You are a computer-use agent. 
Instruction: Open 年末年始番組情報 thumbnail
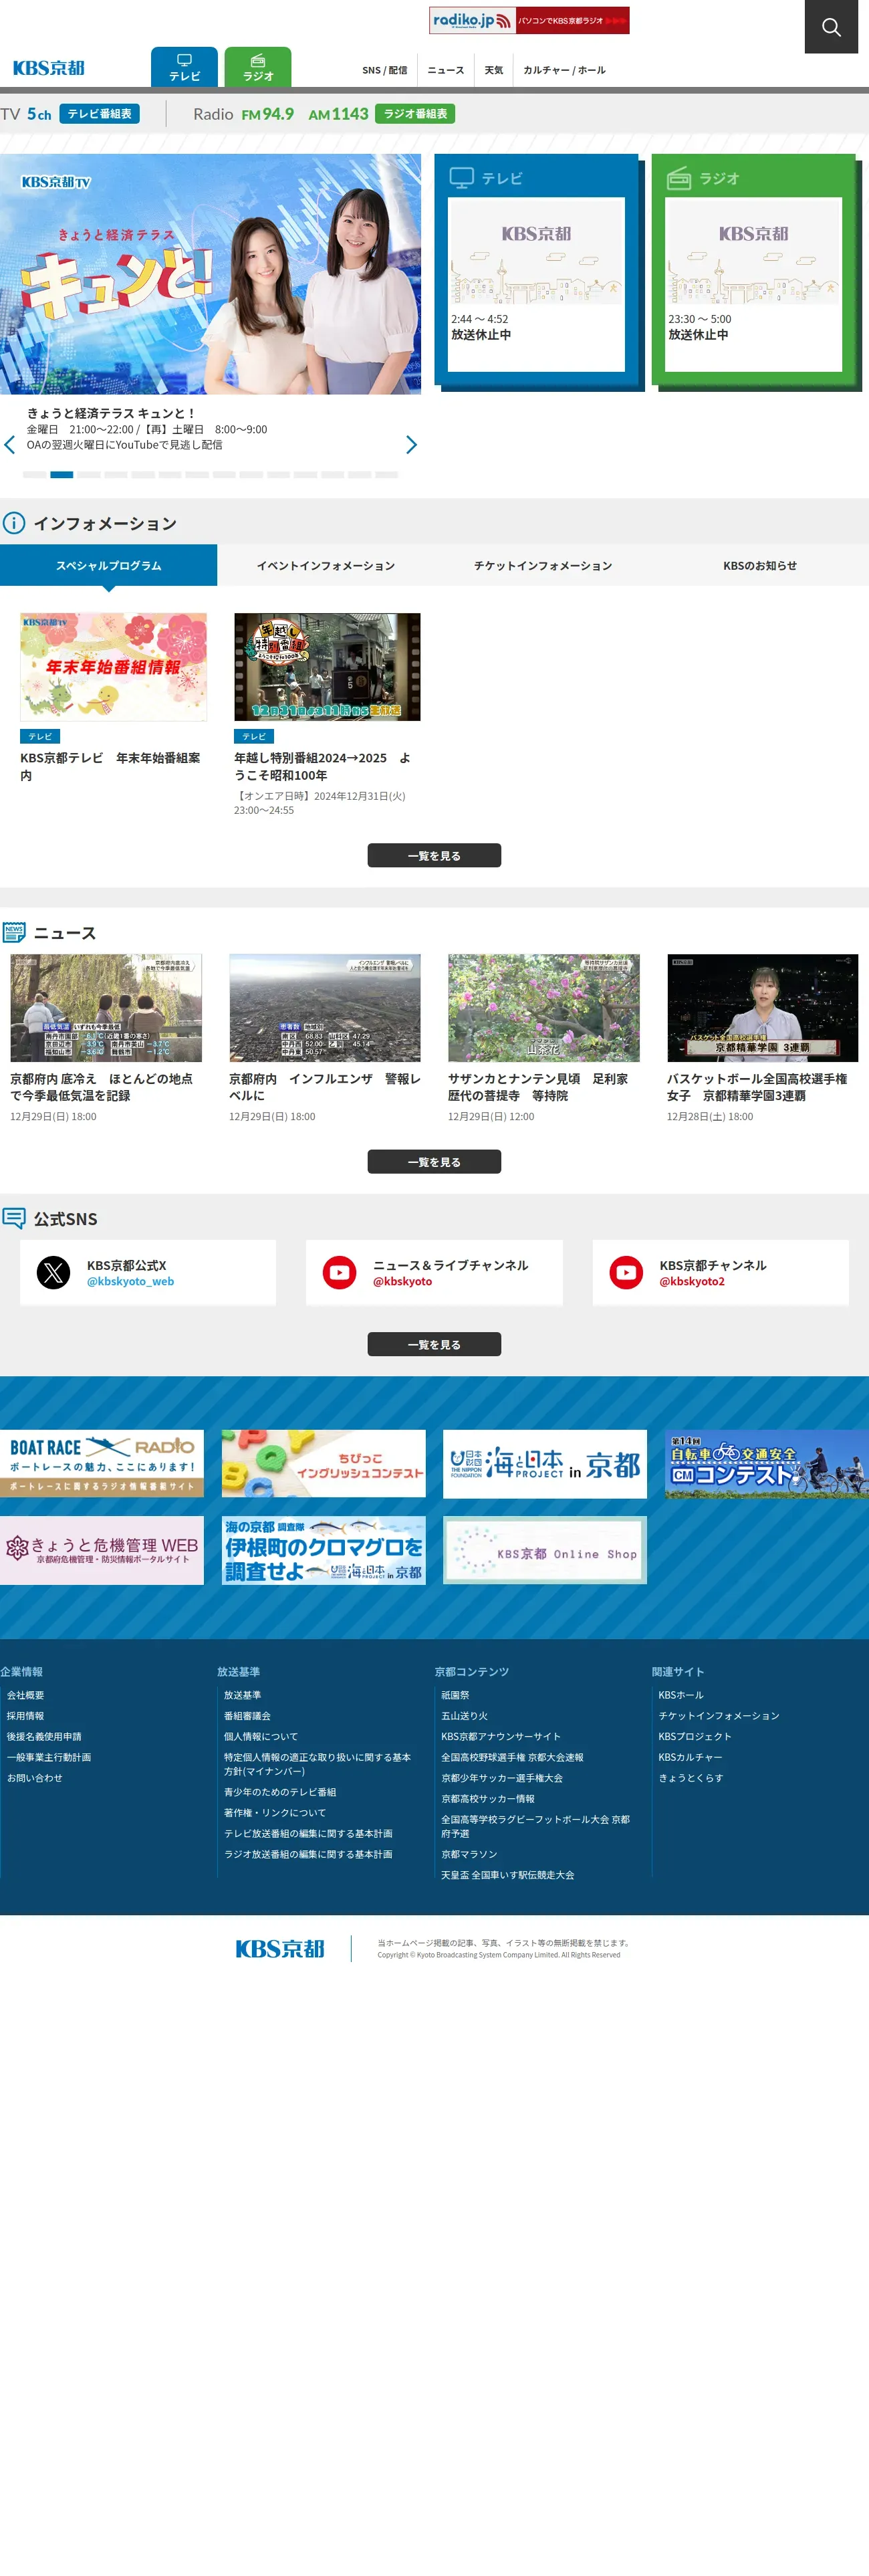[x=113, y=667]
